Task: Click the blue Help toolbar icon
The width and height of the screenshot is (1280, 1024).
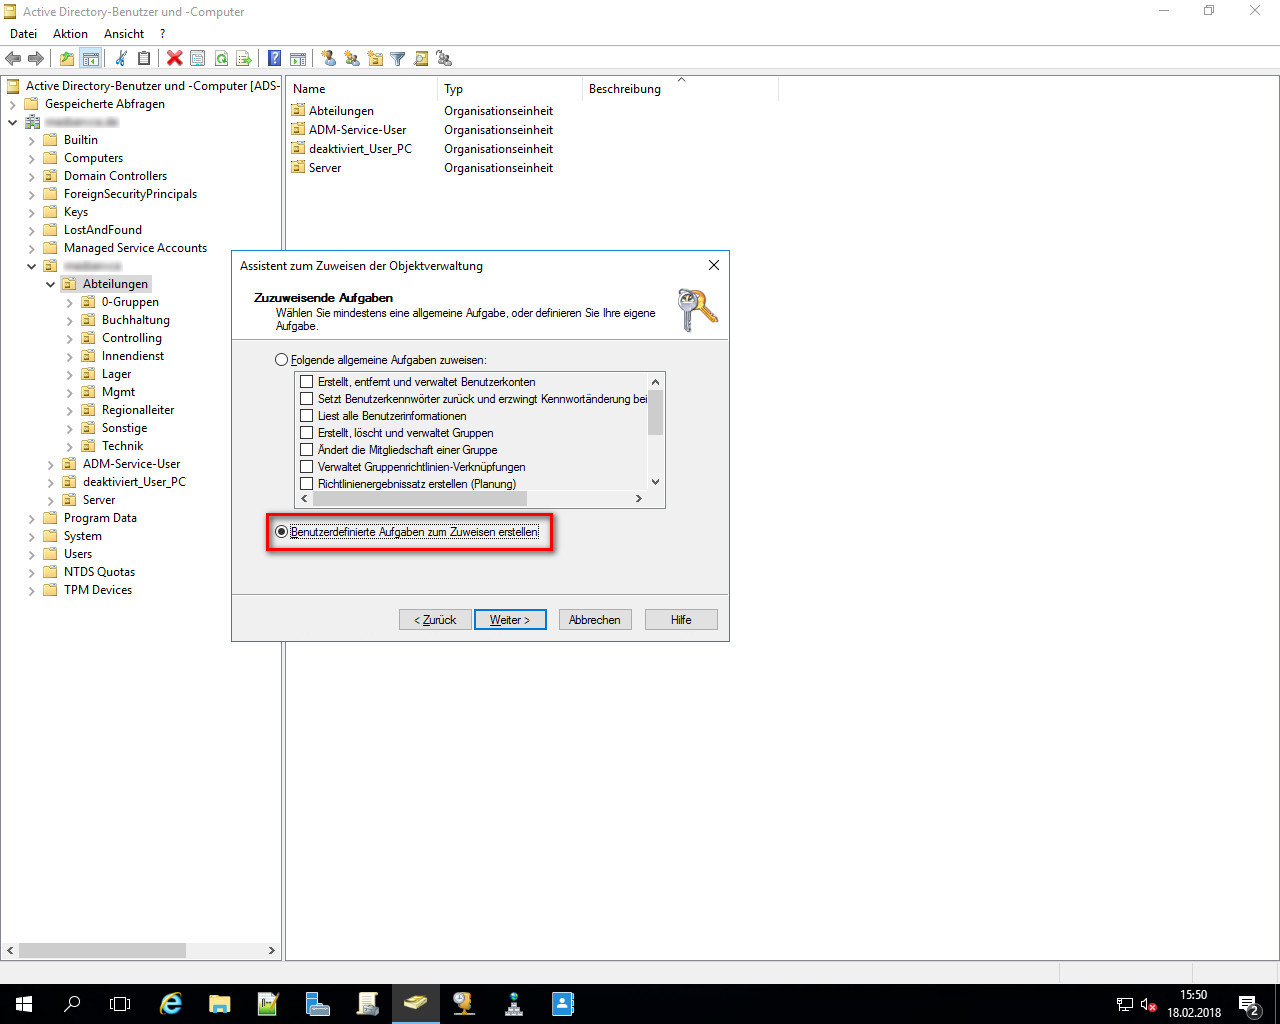Action: pos(274,59)
